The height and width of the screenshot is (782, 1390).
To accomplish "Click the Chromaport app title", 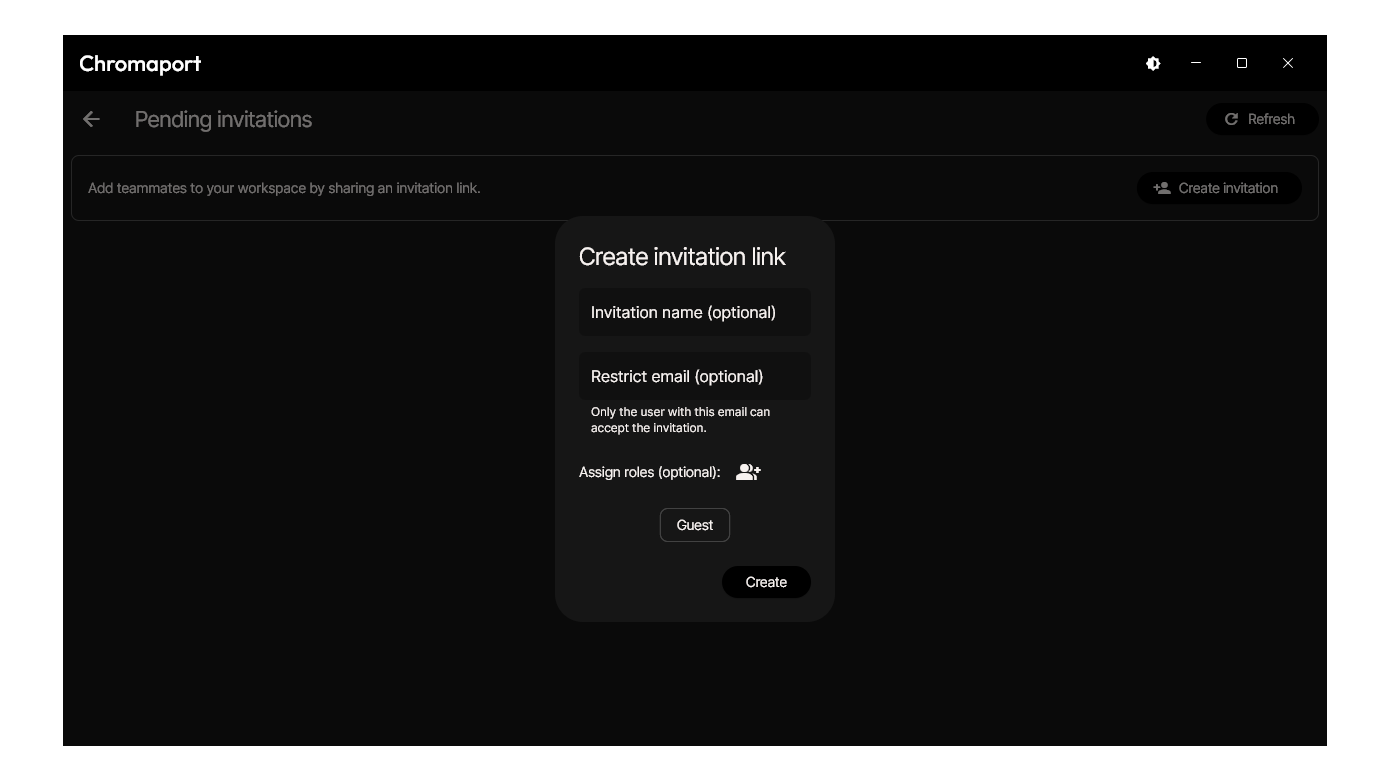I will (x=140, y=64).
